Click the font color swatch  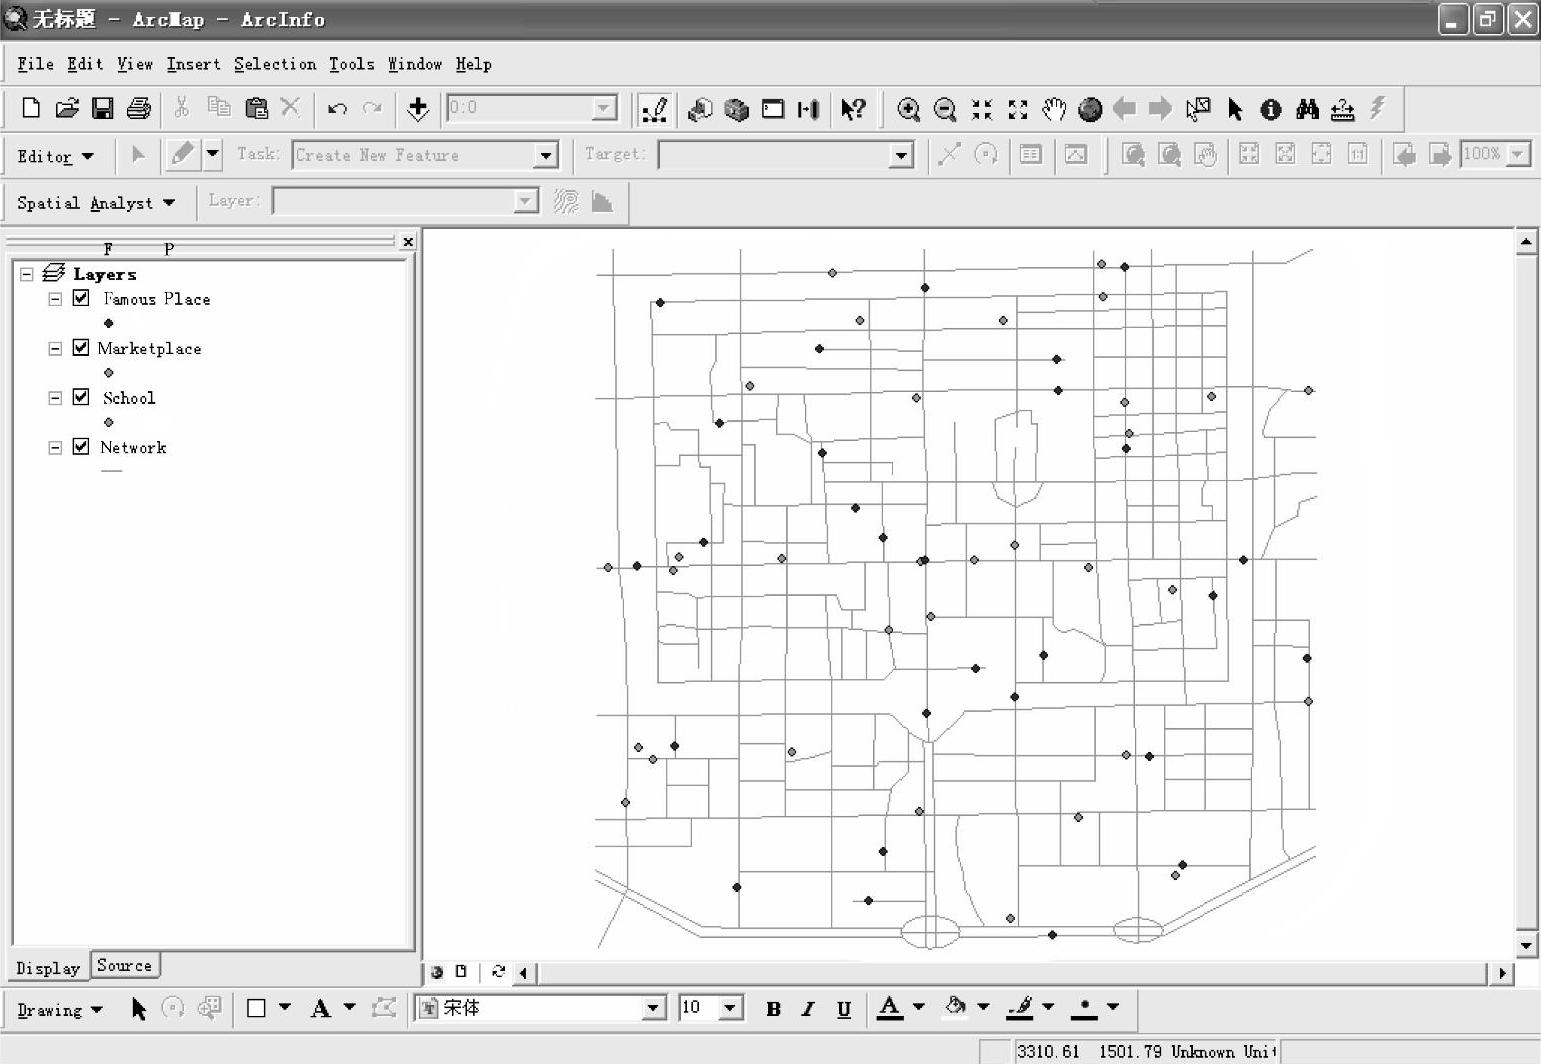889,1008
